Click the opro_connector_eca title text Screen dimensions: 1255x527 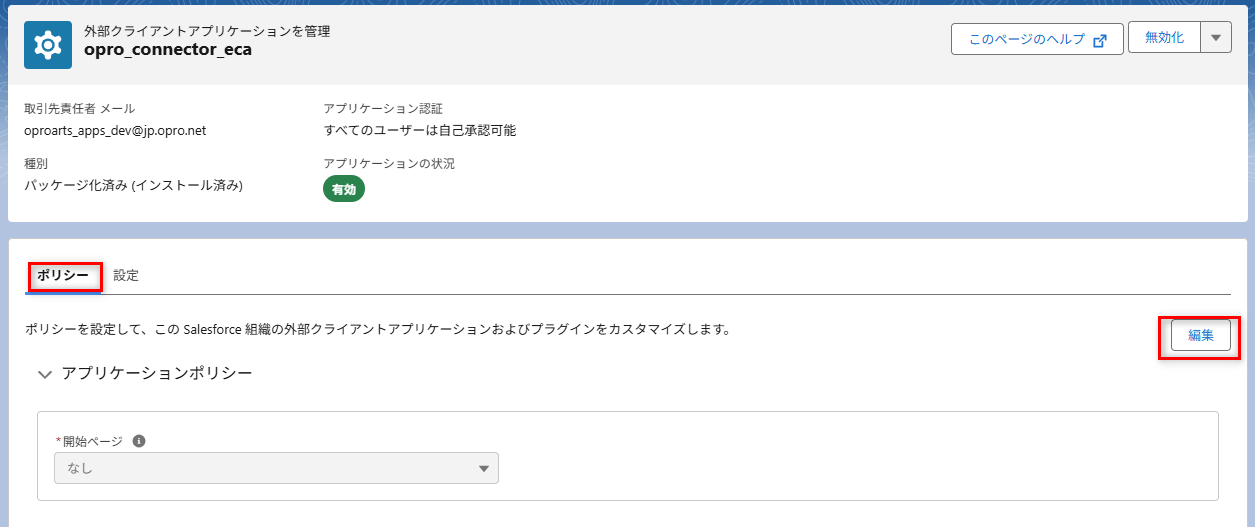[167, 50]
